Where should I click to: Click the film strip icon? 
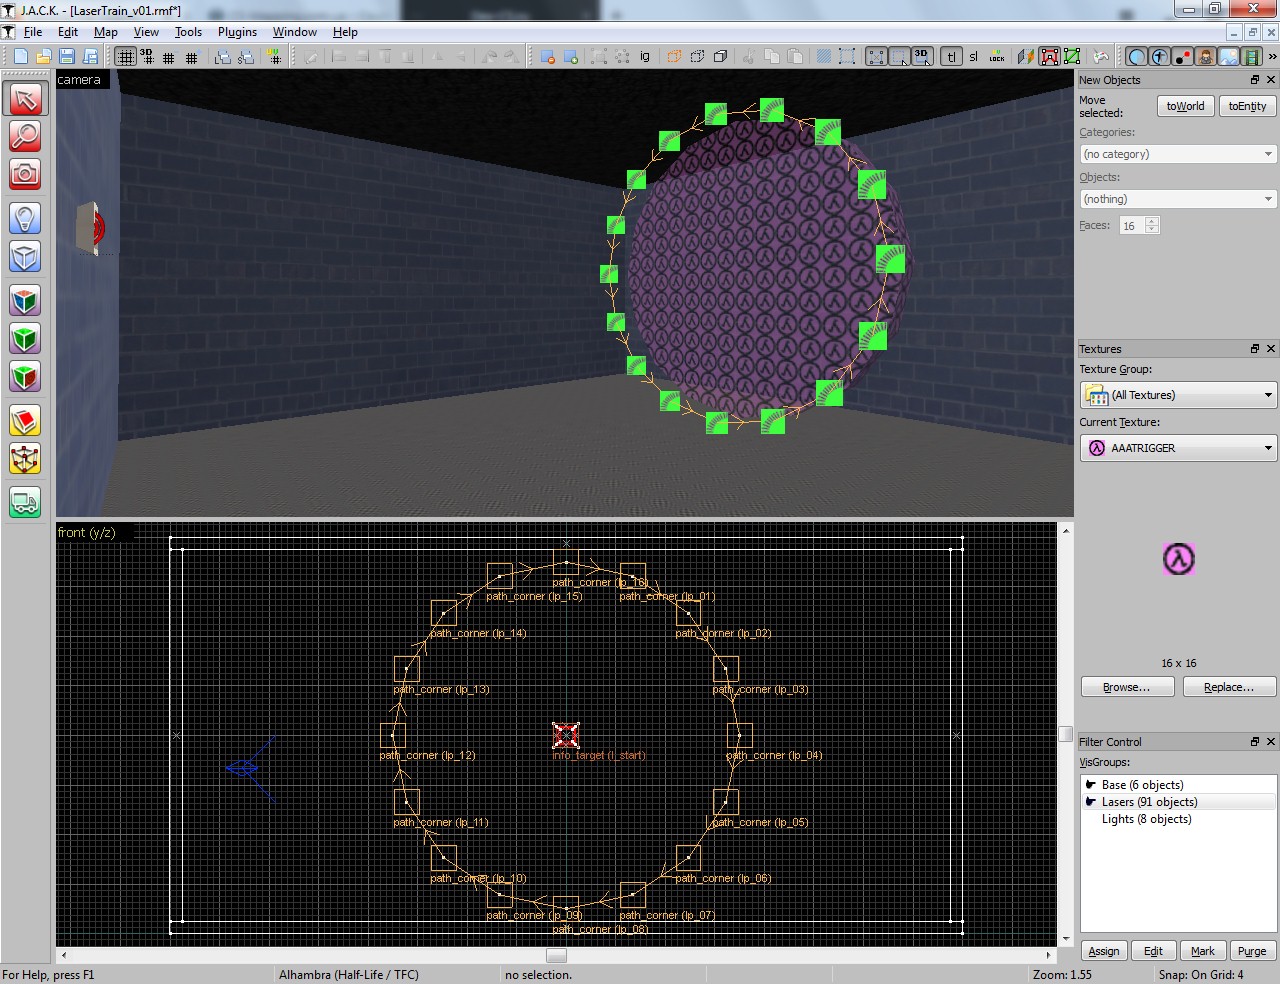[x=1251, y=57]
